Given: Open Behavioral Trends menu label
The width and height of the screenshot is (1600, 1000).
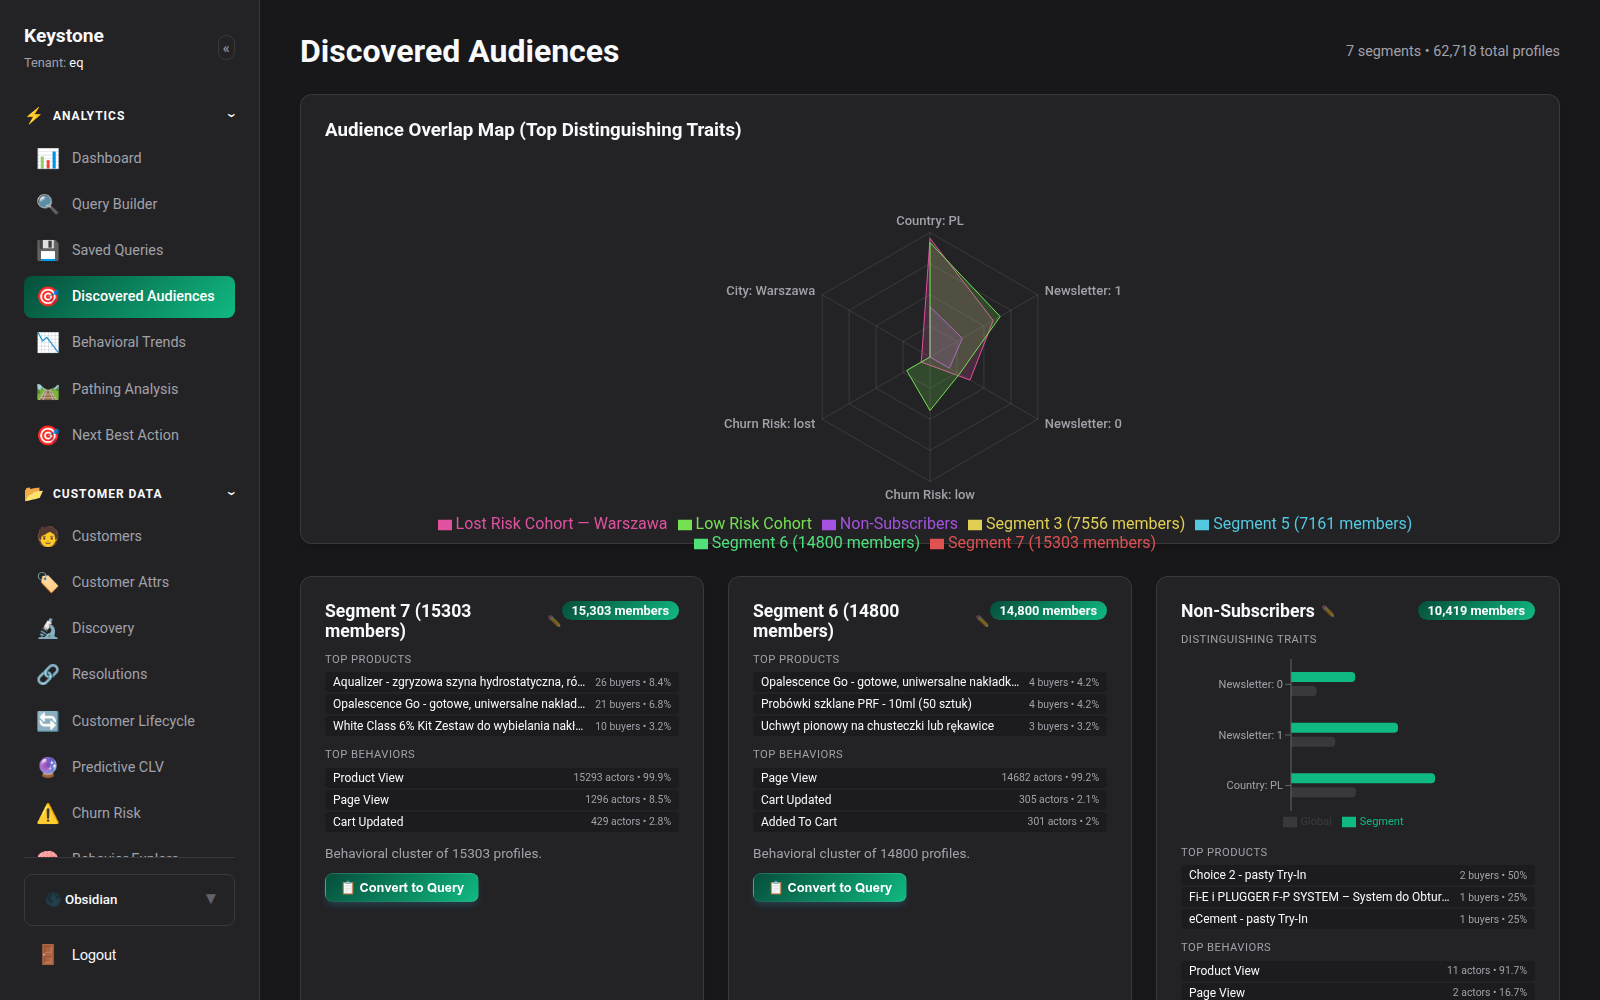Looking at the screenshot, I should (x=129, y=342).
